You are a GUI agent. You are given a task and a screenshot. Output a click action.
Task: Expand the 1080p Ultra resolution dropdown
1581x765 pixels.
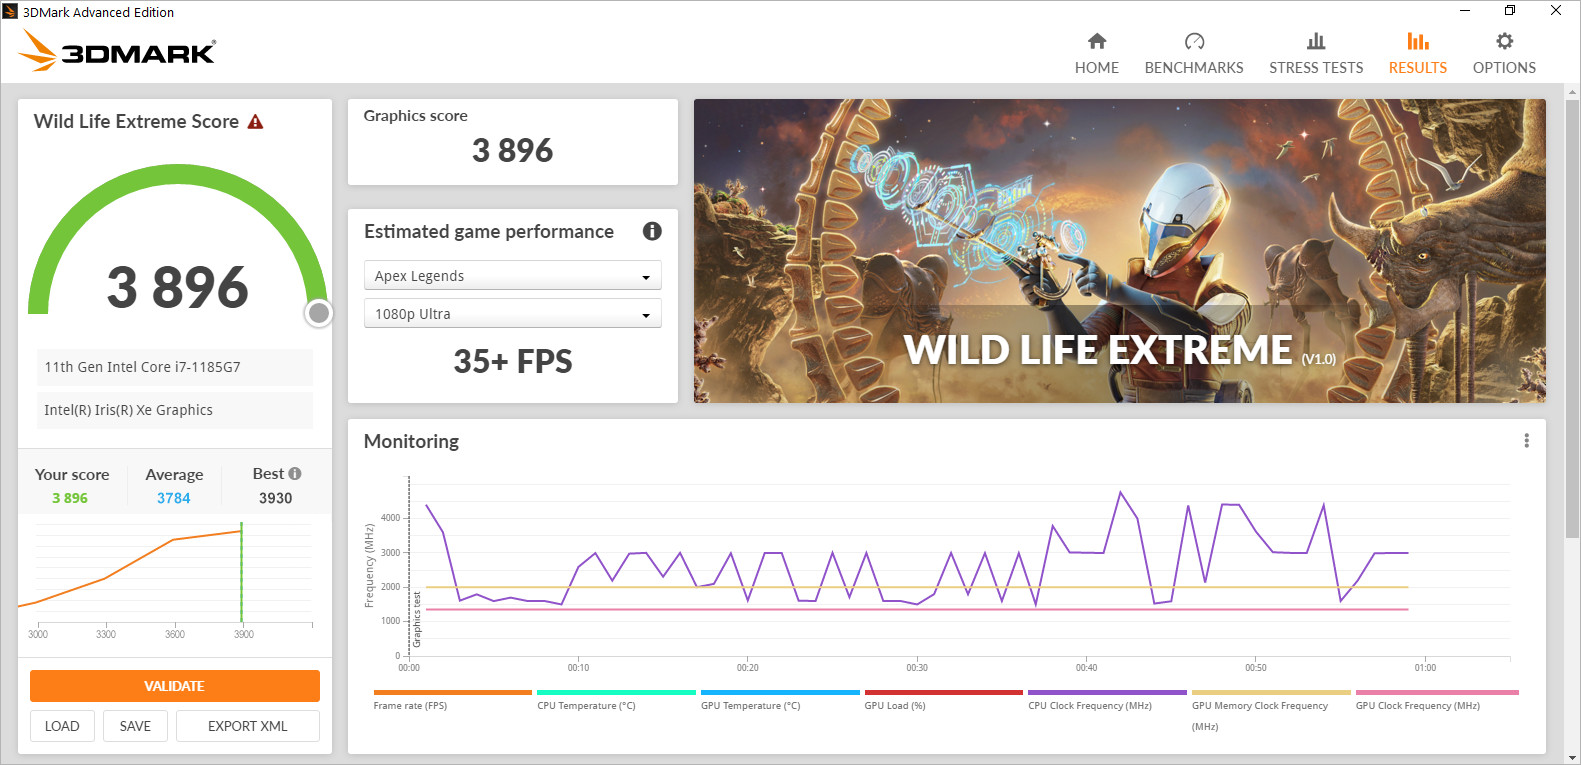512,314
